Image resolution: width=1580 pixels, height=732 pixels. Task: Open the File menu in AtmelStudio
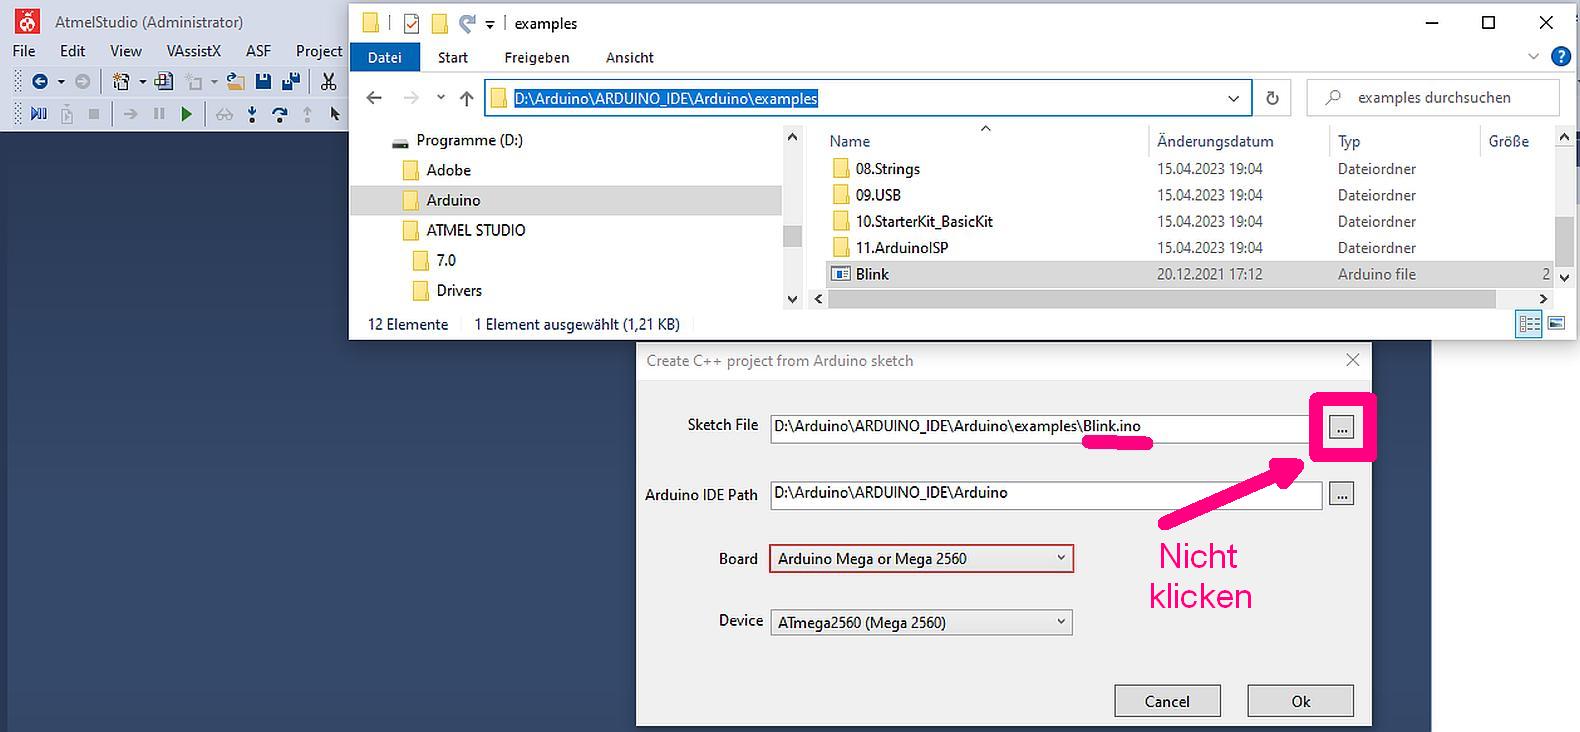point(24,51)
